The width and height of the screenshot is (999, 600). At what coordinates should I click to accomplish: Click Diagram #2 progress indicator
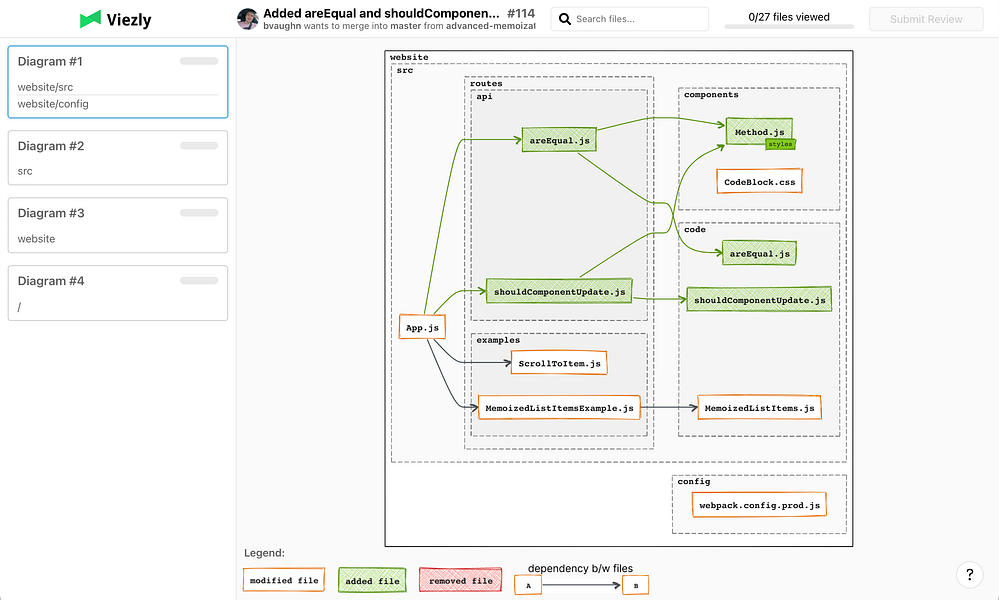199,146
